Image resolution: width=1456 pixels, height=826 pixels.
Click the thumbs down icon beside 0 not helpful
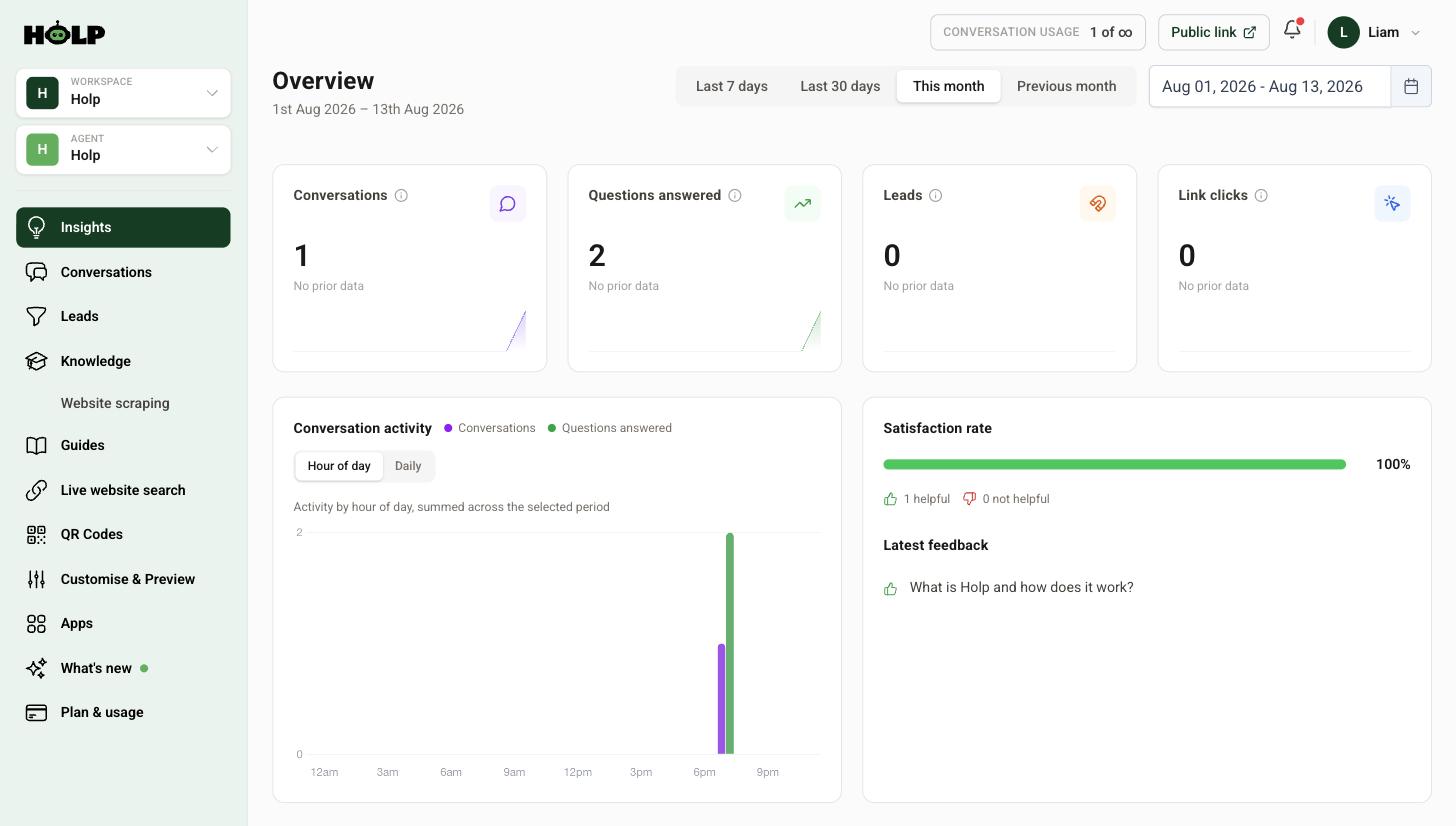969,498
